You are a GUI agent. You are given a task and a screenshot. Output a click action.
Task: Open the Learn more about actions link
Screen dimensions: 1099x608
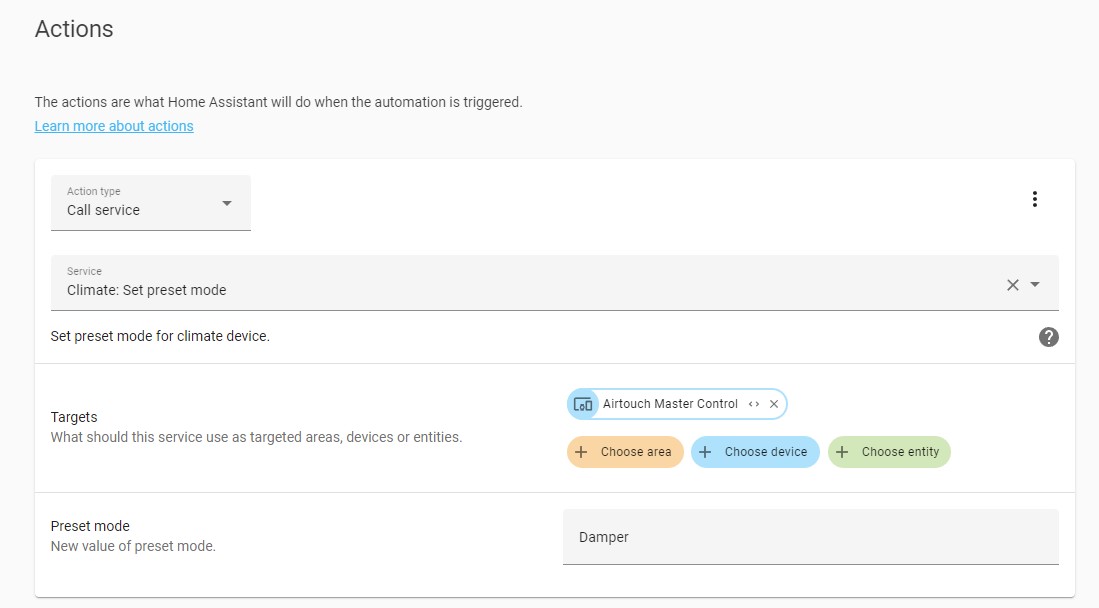pyautogui.click(x=114, y=126)
